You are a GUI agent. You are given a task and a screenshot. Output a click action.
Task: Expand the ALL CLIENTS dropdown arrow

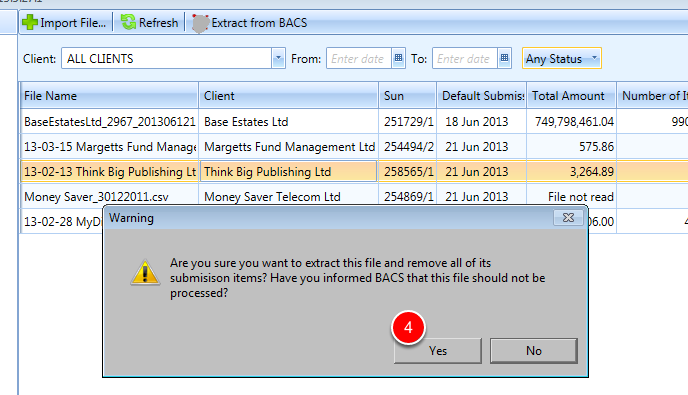click(278, 58)
